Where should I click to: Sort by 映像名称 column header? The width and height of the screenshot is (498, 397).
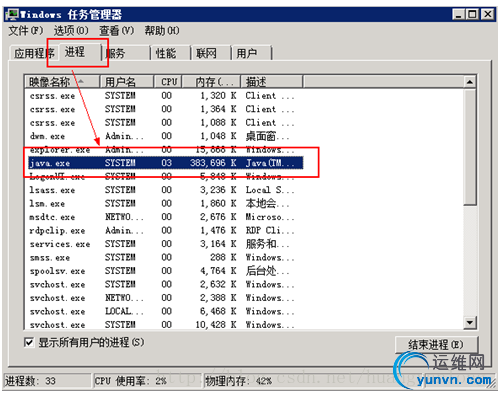tap(62, 82)
